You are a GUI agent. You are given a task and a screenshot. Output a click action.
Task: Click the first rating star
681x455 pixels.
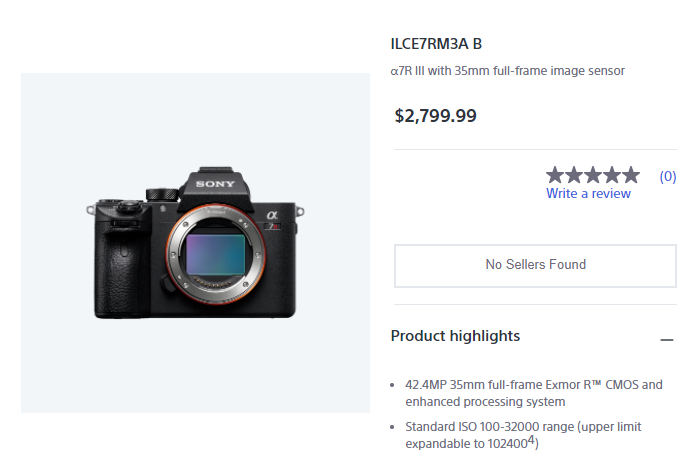556,175
